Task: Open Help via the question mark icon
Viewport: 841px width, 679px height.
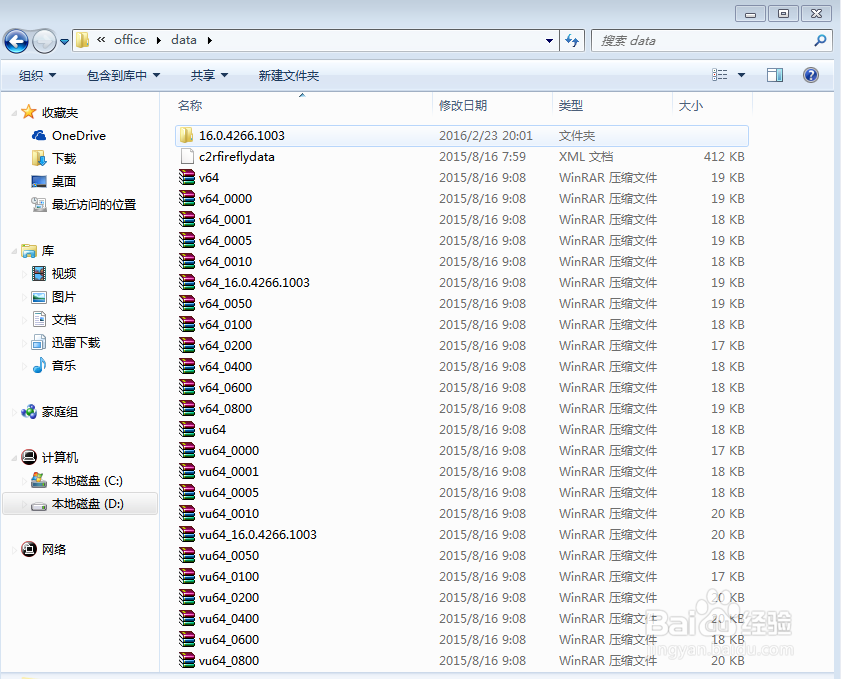Action: coord(810,74)
